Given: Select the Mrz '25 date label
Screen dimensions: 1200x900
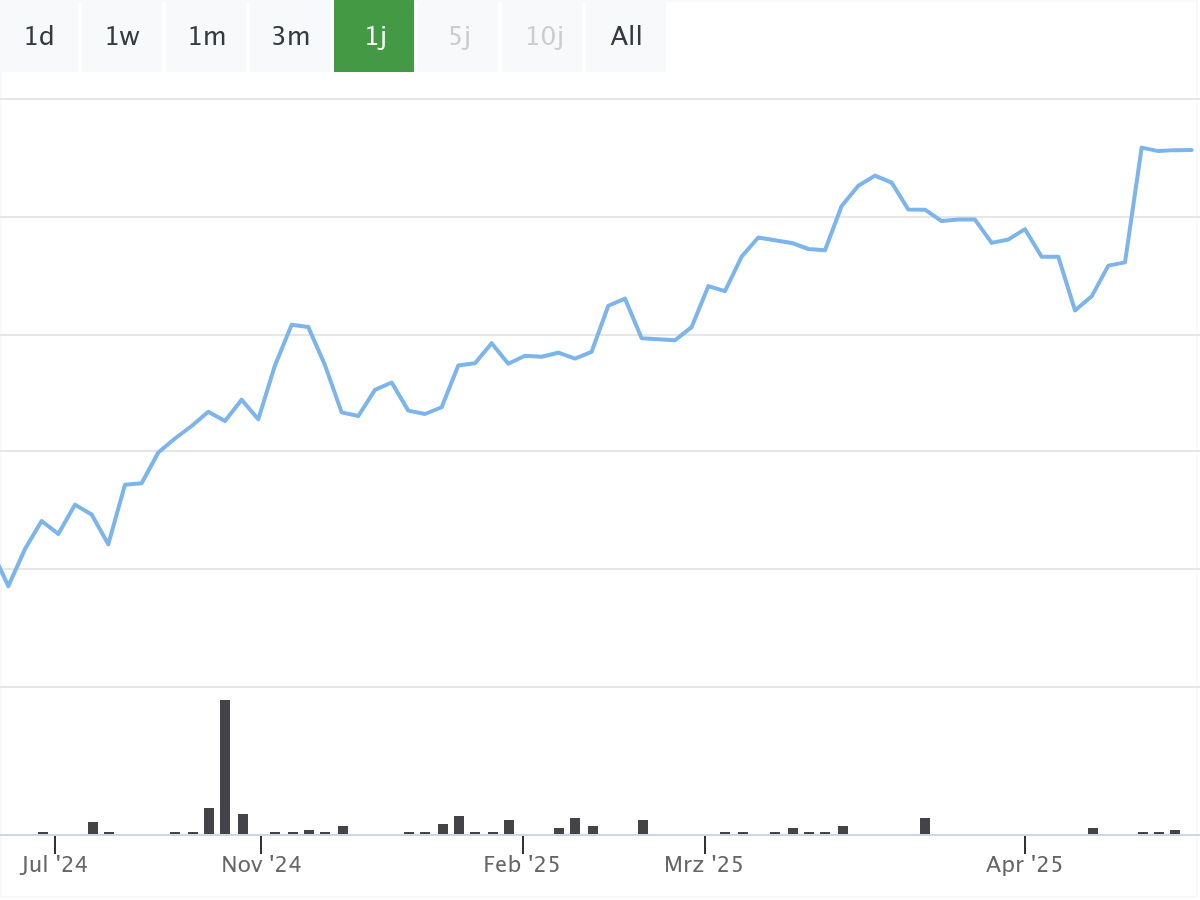Looking at the screenshot, I should [704, 864].
